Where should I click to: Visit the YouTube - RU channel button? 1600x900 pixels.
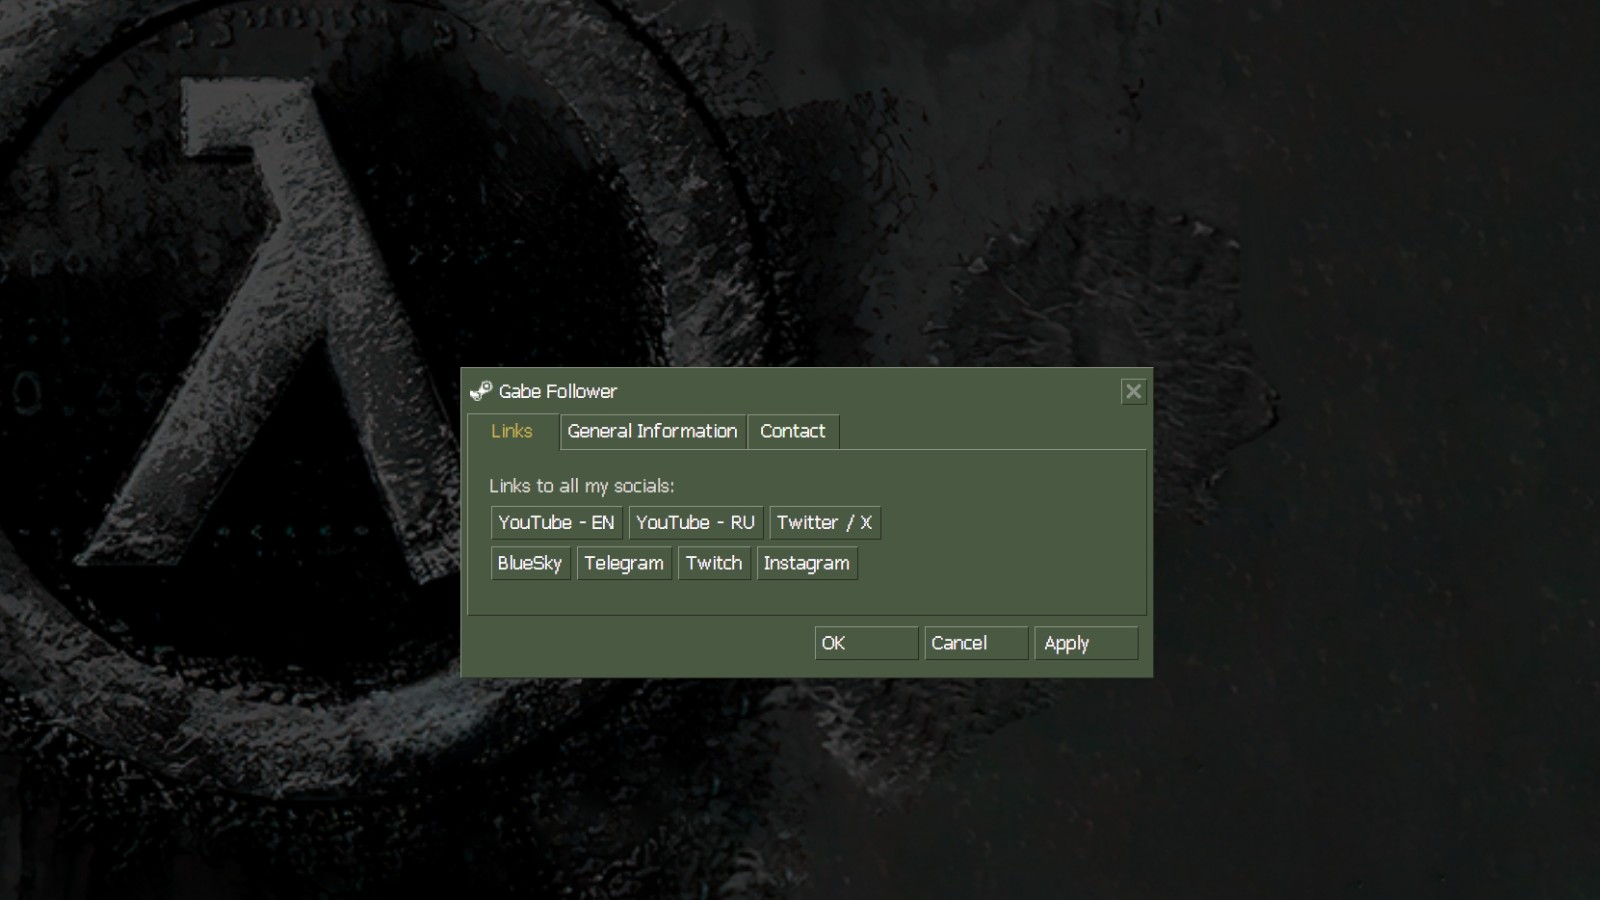point(695,523)
